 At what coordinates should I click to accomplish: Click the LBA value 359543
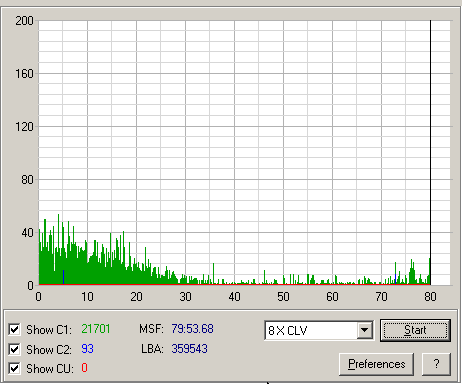pyautogui.click(x=189, y=349)
